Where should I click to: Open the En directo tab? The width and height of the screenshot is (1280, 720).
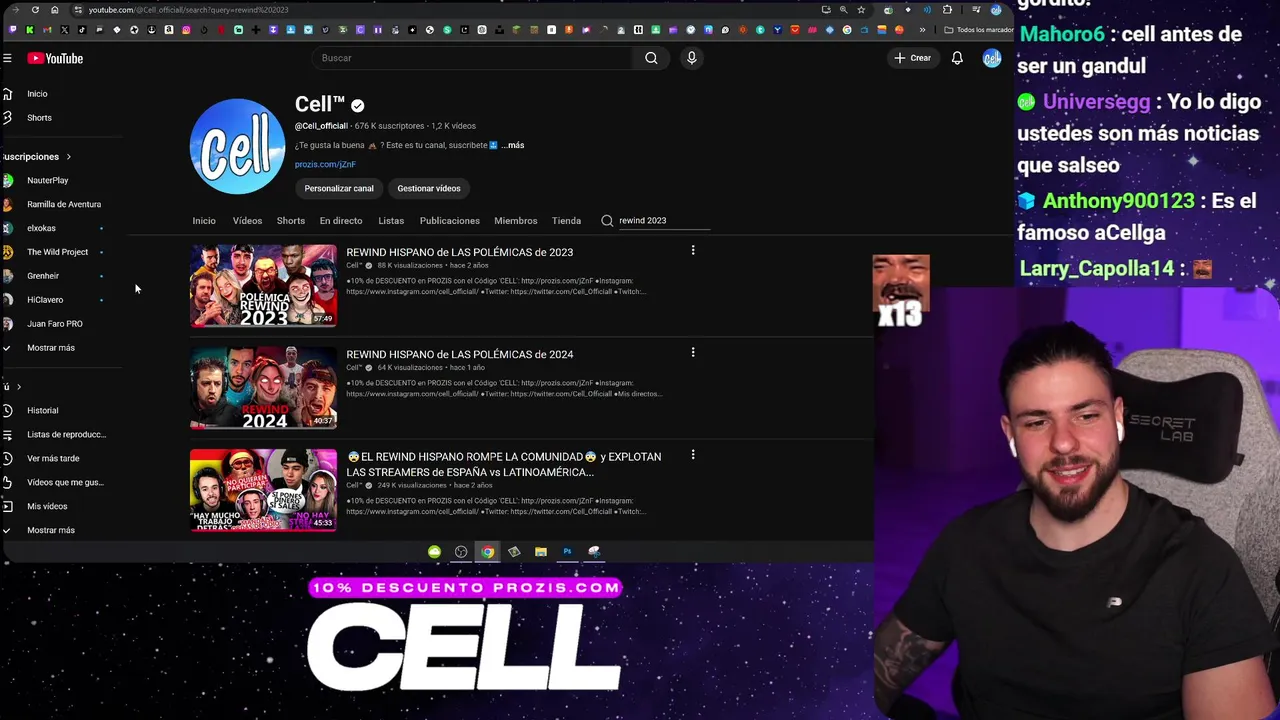tap(341, 220)
